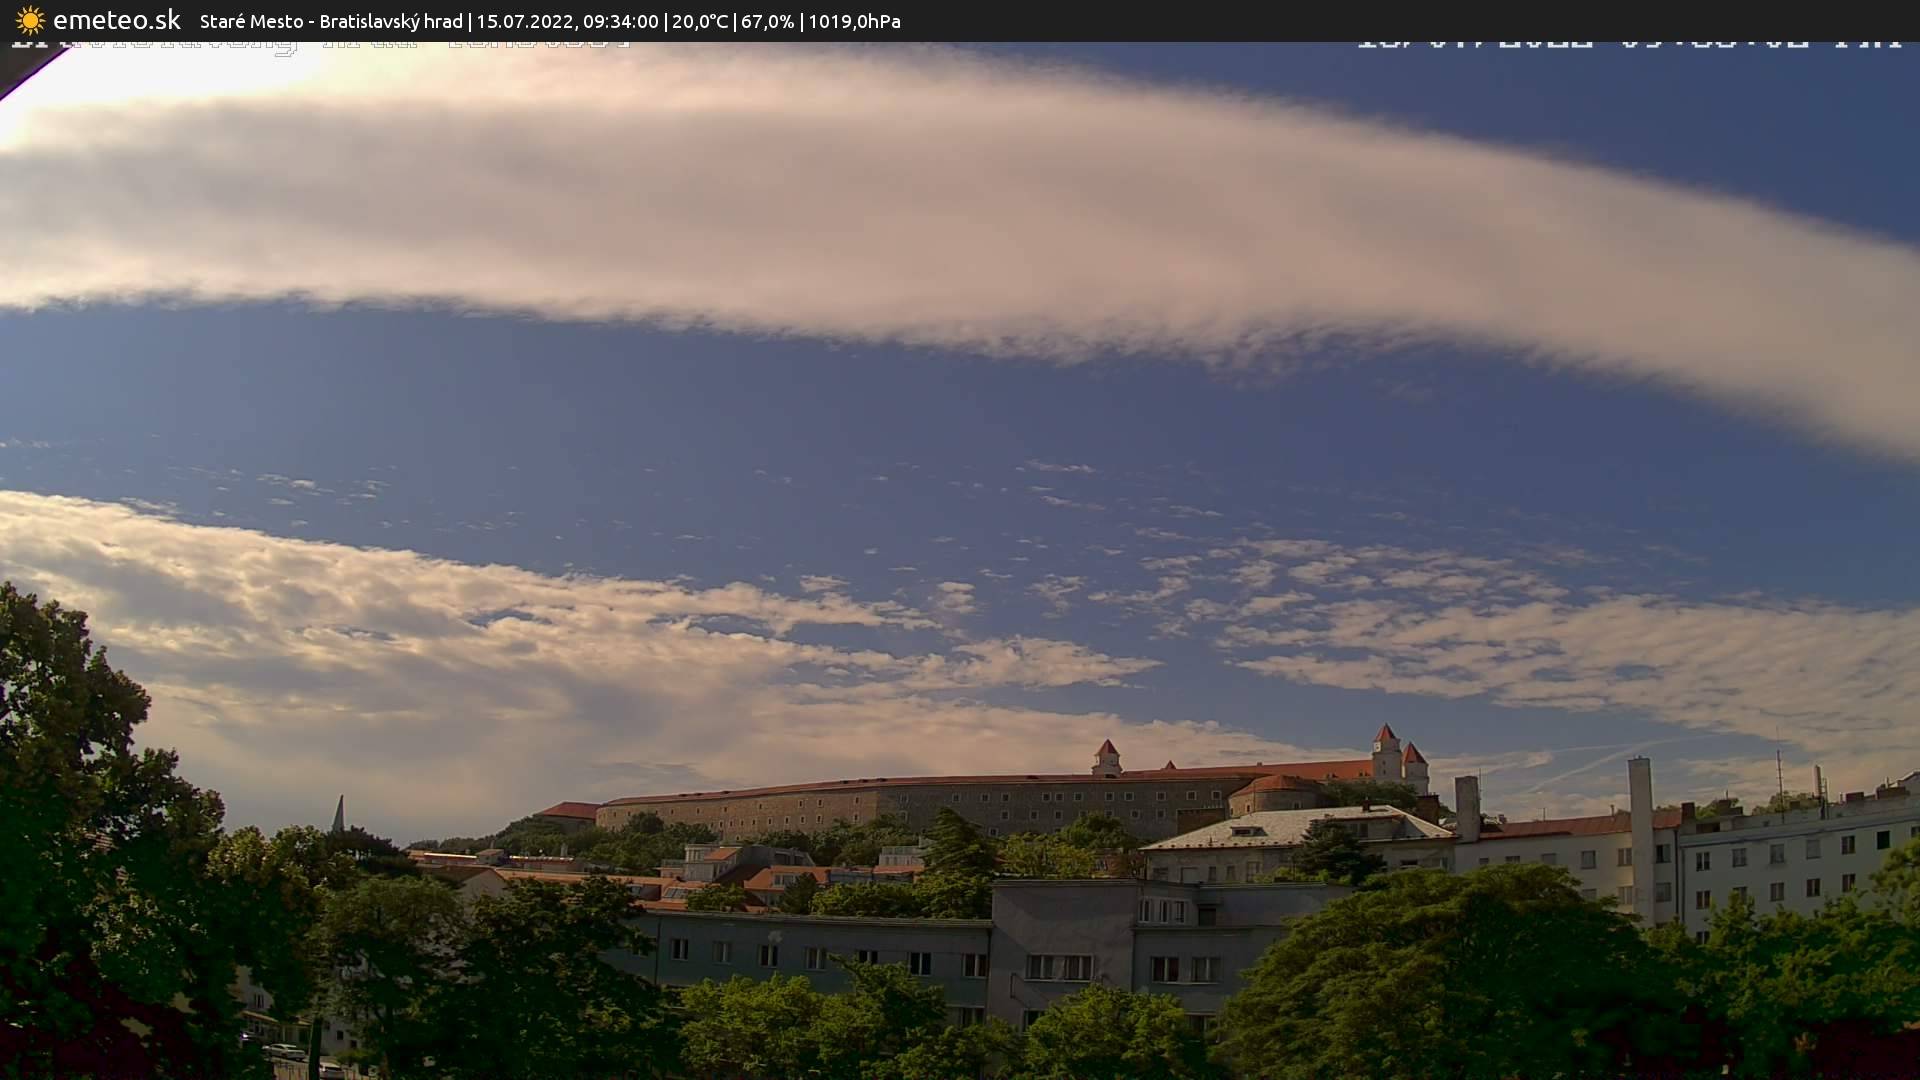Click the leftmost red-roofed castle tower
This screenshot has width=1920, height=1080.
click(1106, 757)
